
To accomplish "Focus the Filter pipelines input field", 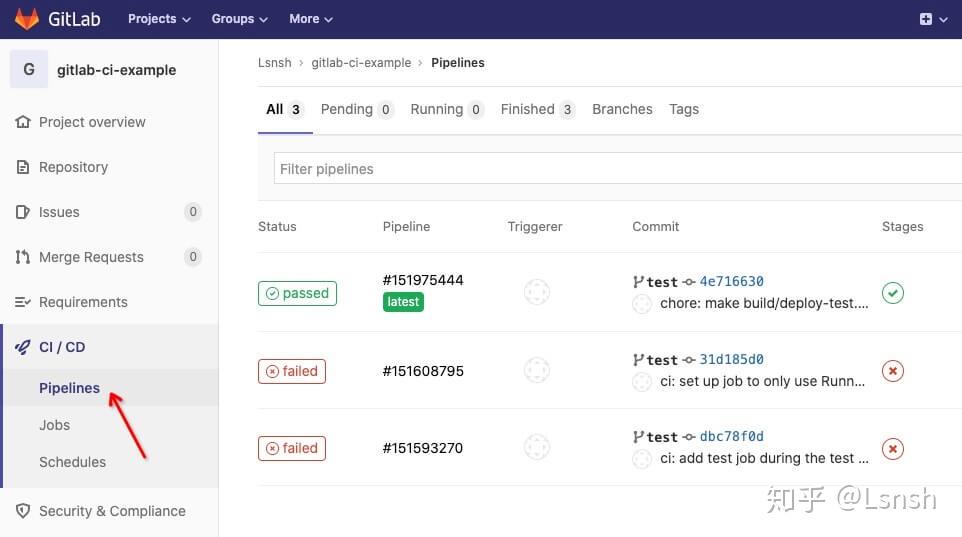I will [x=617, y=169].
